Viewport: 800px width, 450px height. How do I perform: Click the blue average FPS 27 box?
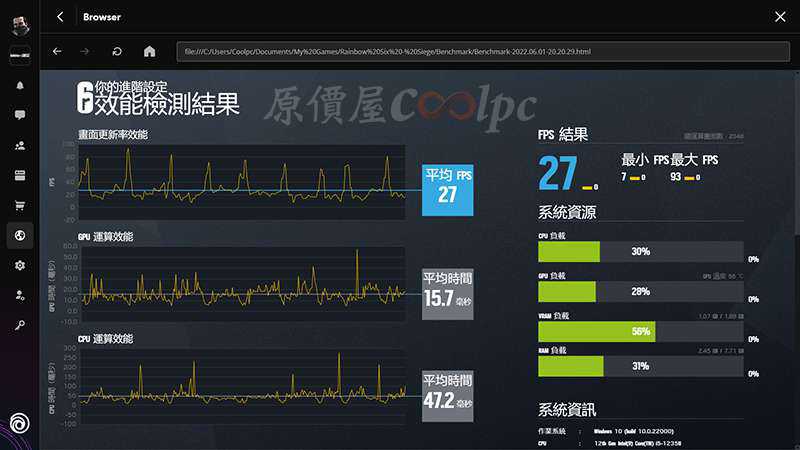pyautogui.click(x=447, y=190)
